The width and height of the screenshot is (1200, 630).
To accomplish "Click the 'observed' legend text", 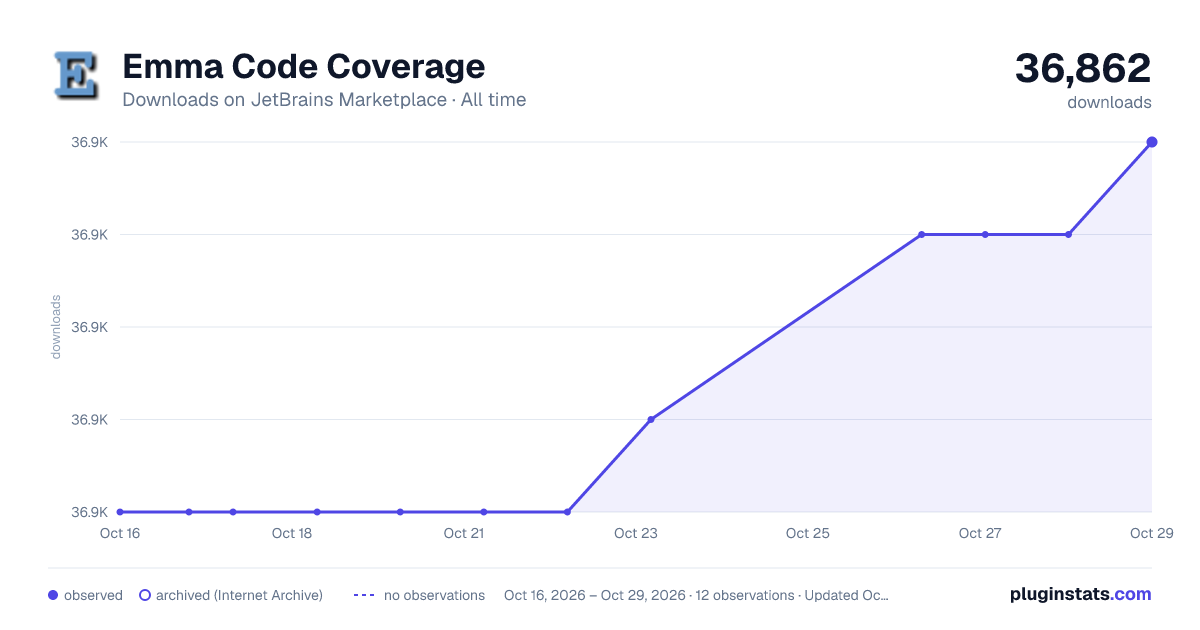I will (x=93, y=595).
